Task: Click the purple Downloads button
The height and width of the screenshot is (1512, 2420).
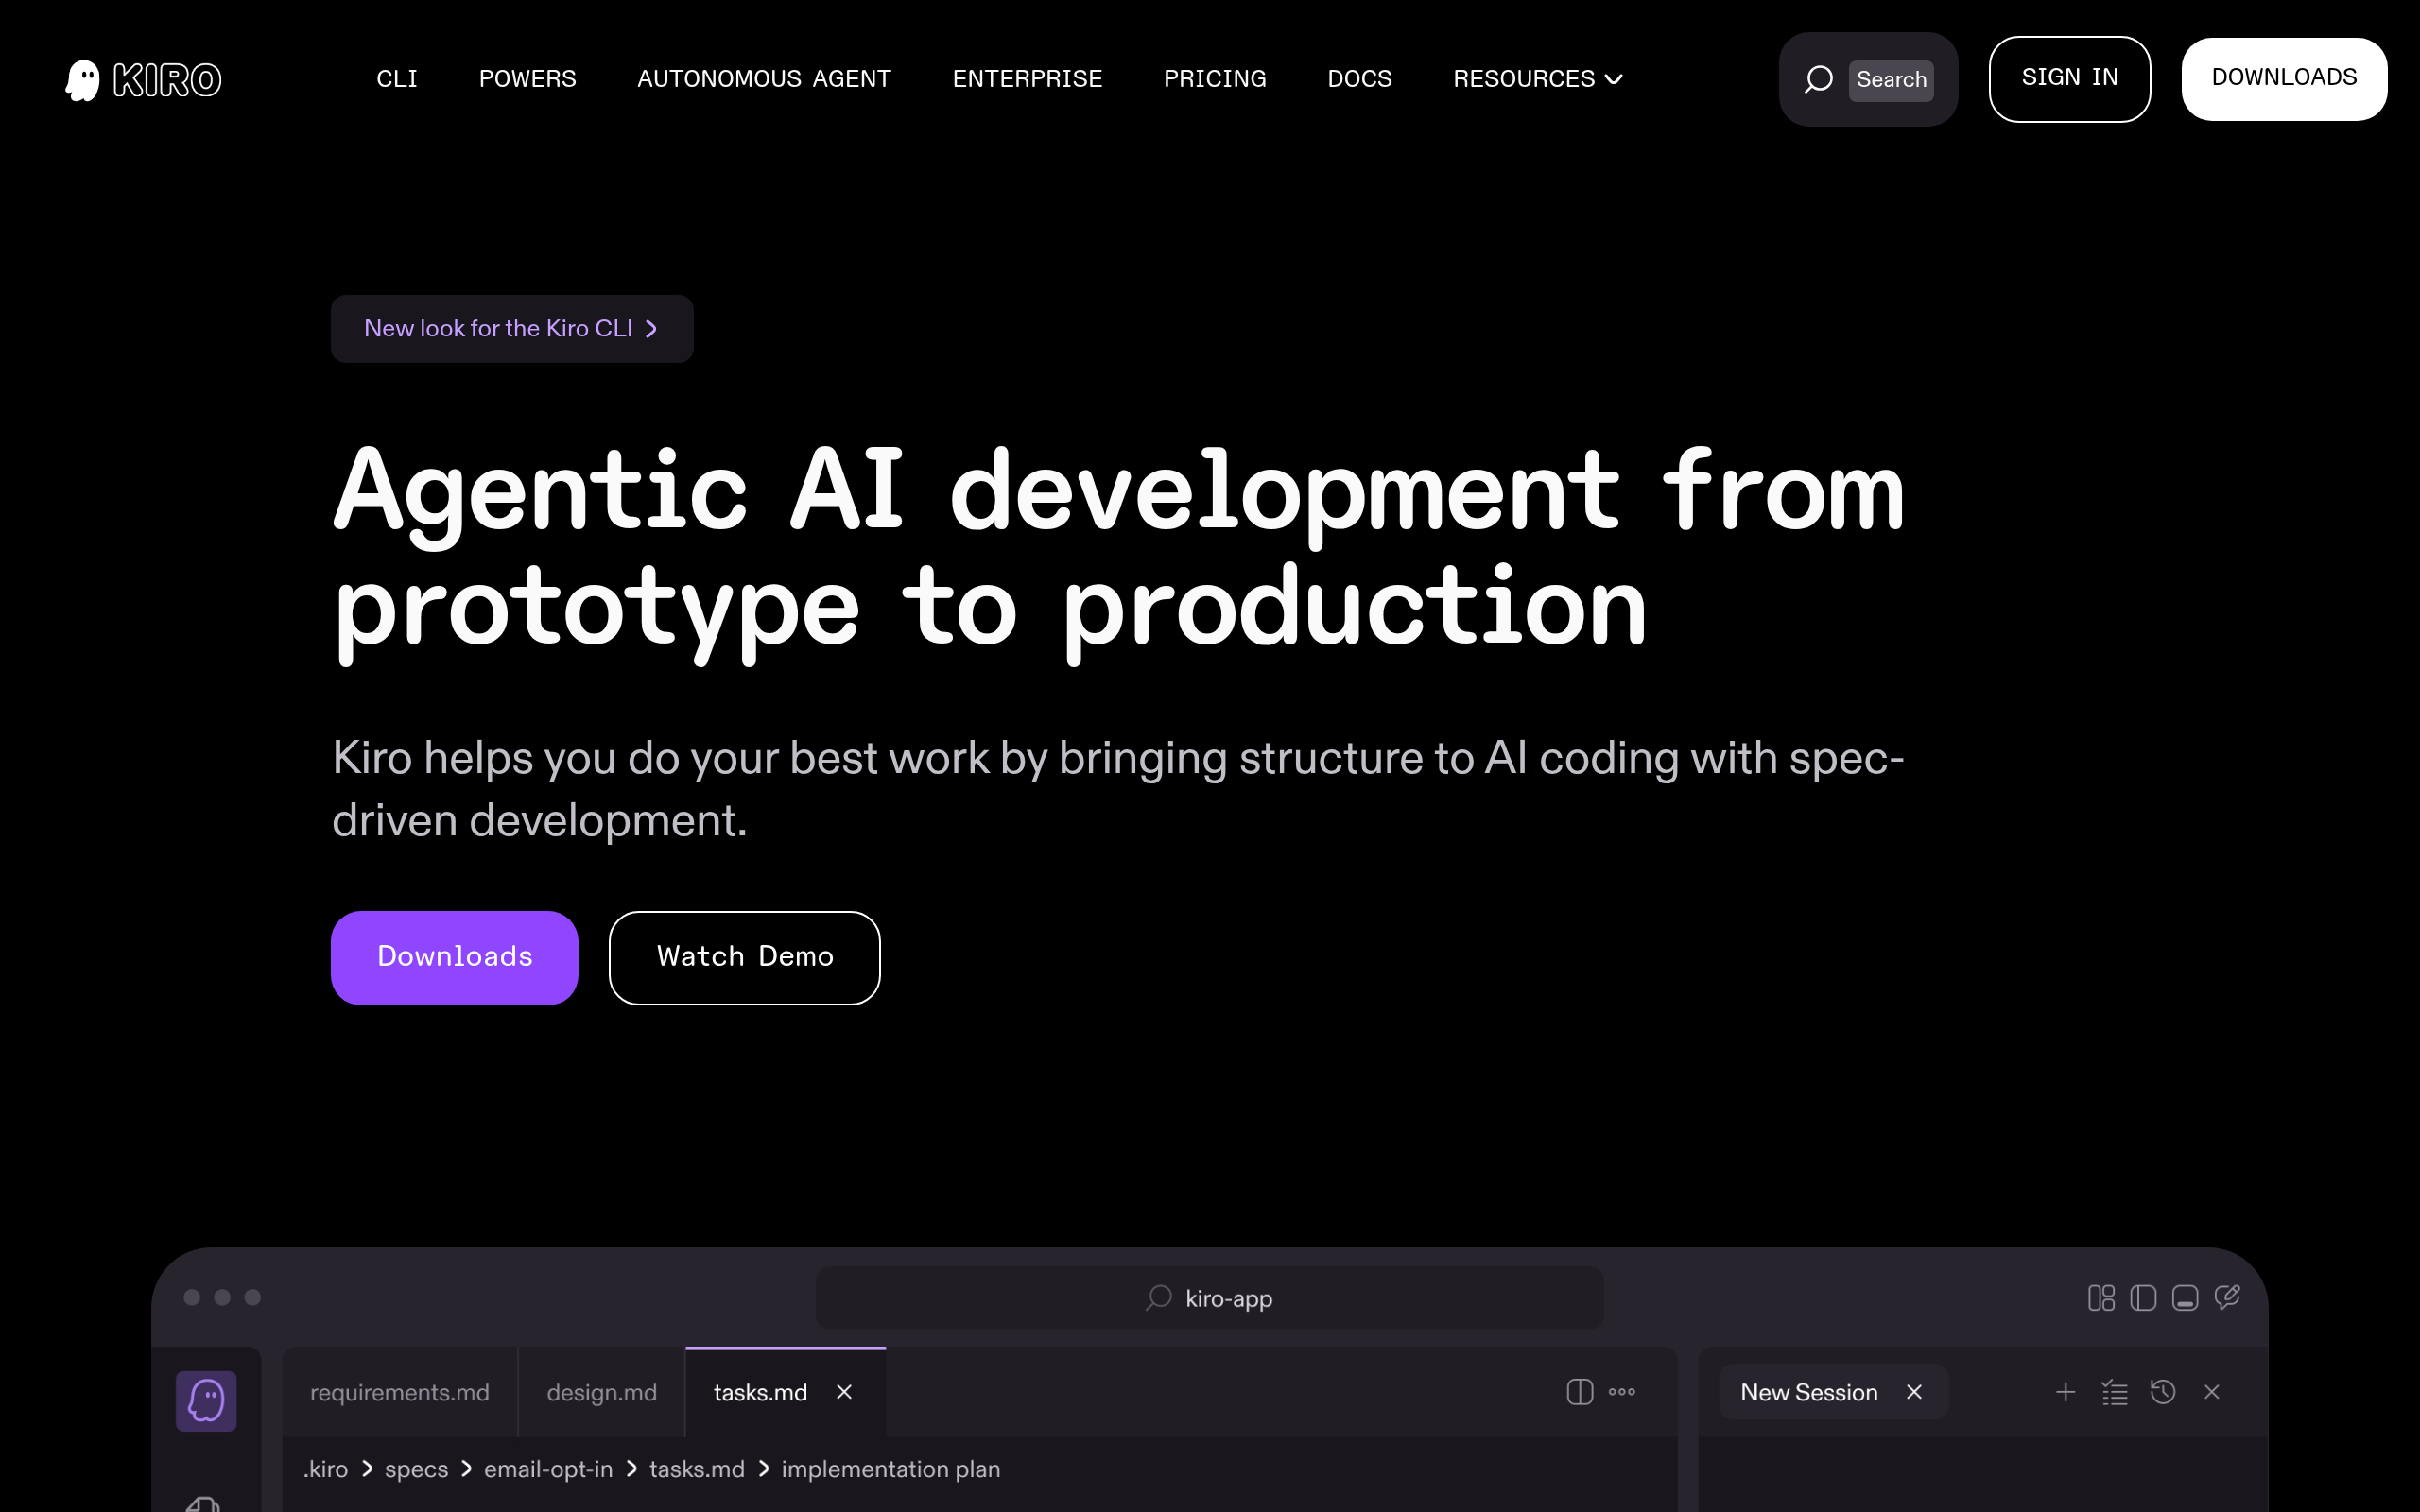Action: point(454,957)
